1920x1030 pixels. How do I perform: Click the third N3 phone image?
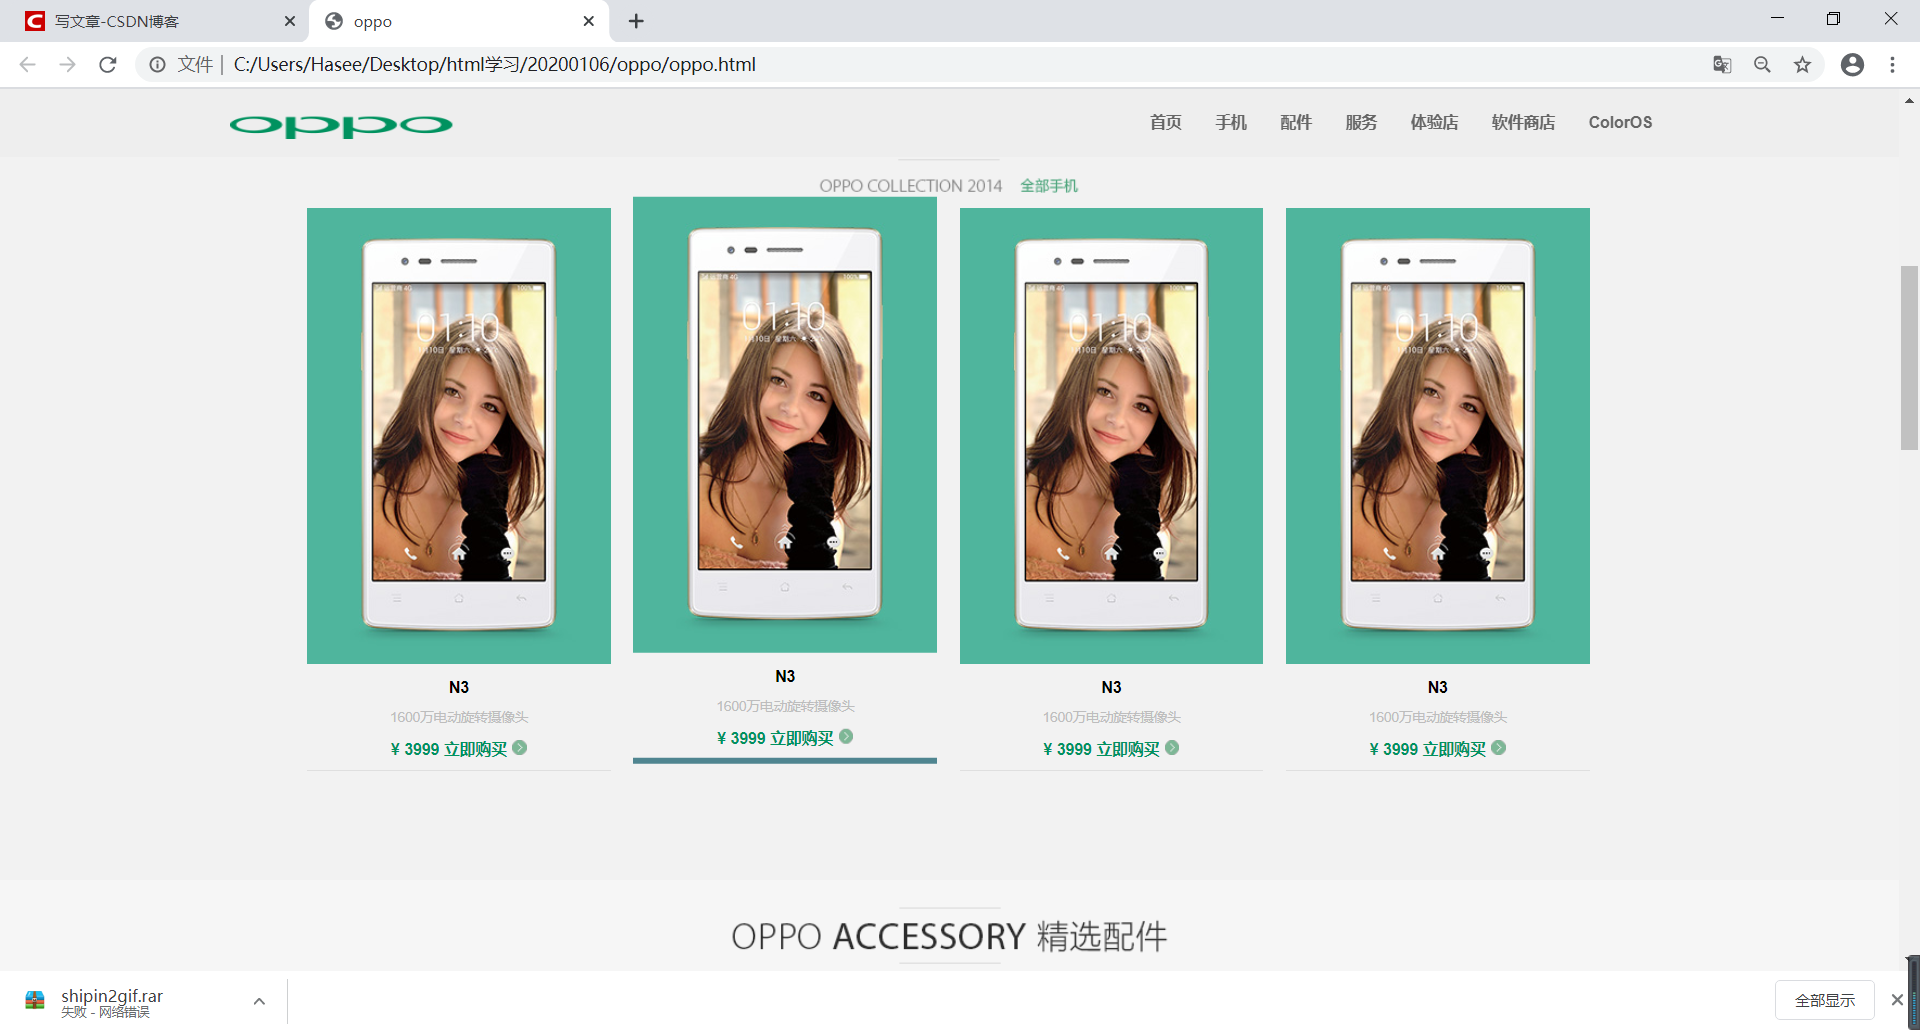coord(1111,436)
